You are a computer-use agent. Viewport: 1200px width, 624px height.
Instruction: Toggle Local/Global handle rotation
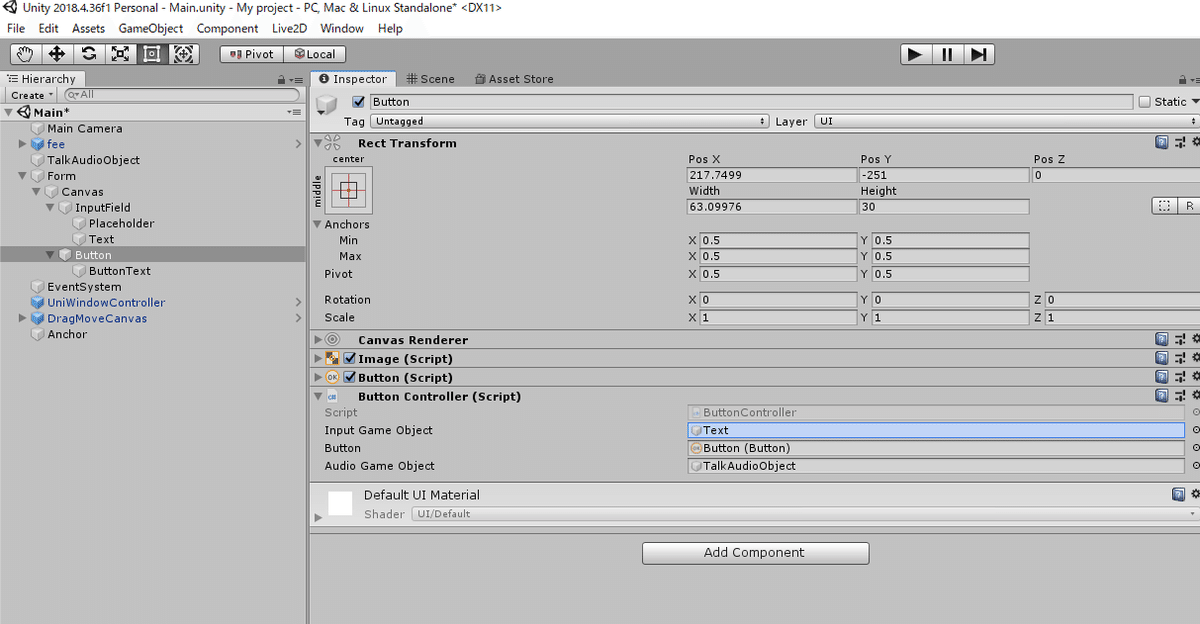pos(315,54)
